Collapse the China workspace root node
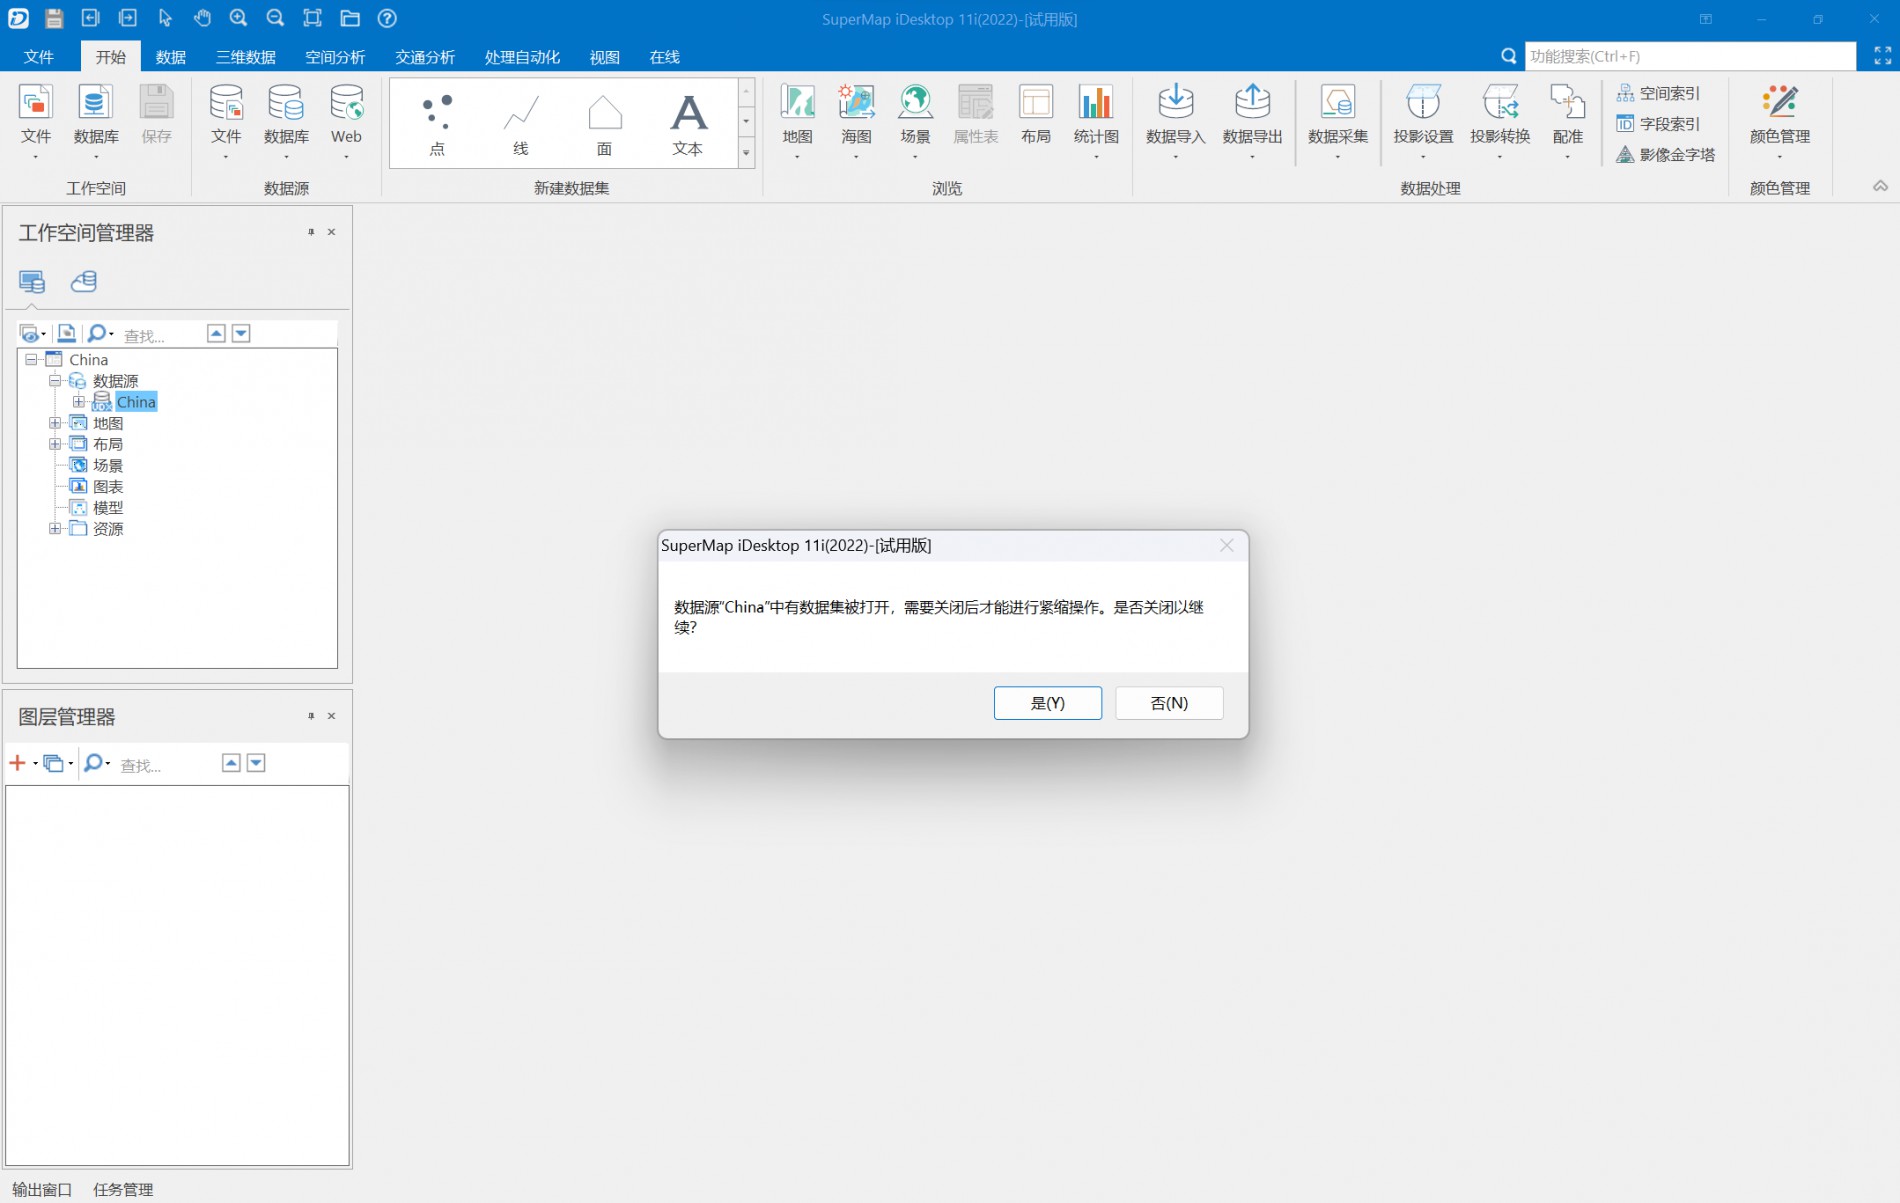This screenshot has width=1900, height=1203. tap(31, 359)
